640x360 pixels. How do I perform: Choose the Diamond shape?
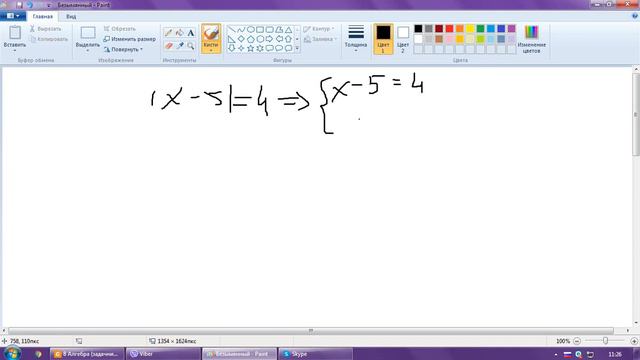[x=241, y=39]
